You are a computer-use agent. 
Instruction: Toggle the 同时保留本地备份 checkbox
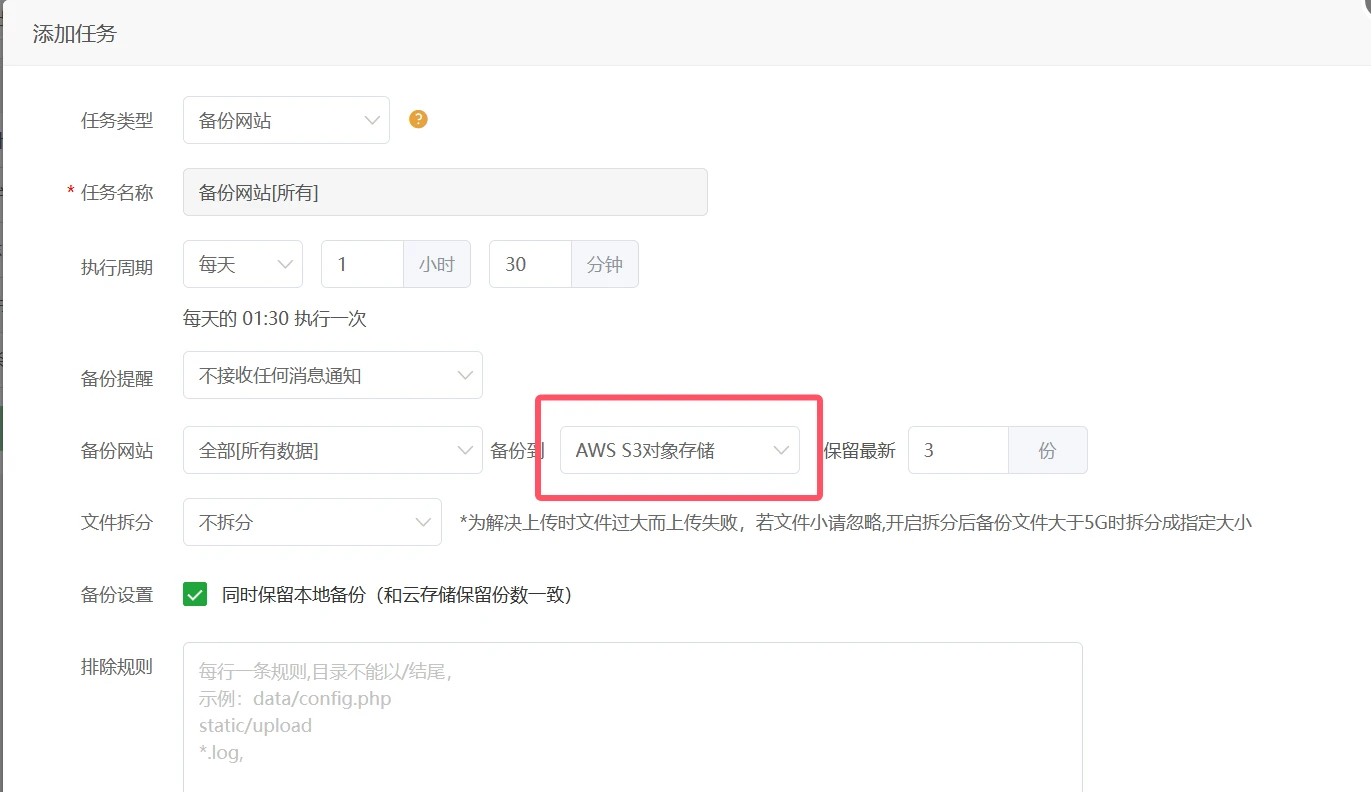195,595
